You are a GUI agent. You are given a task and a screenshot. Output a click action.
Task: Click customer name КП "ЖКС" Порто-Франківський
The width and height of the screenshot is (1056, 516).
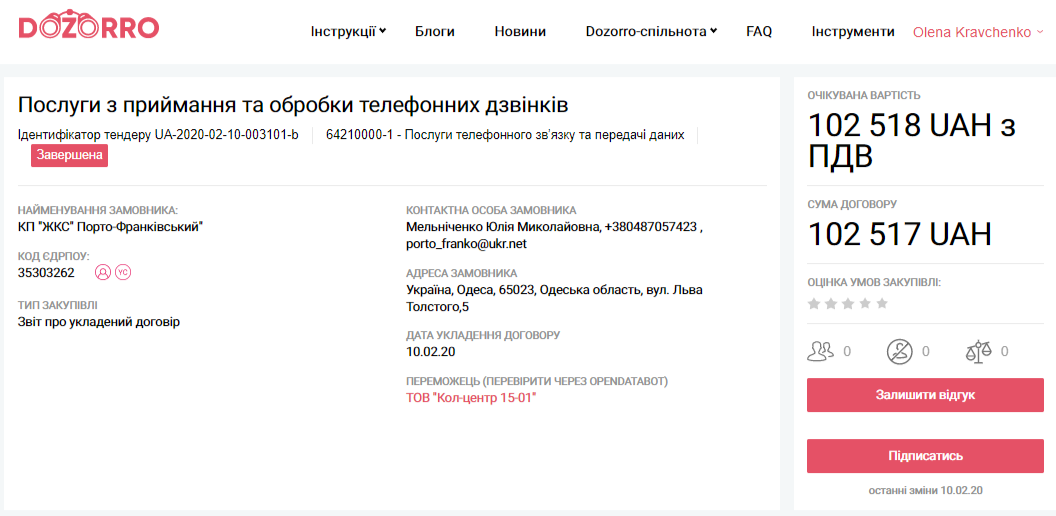tap(110, 226)
